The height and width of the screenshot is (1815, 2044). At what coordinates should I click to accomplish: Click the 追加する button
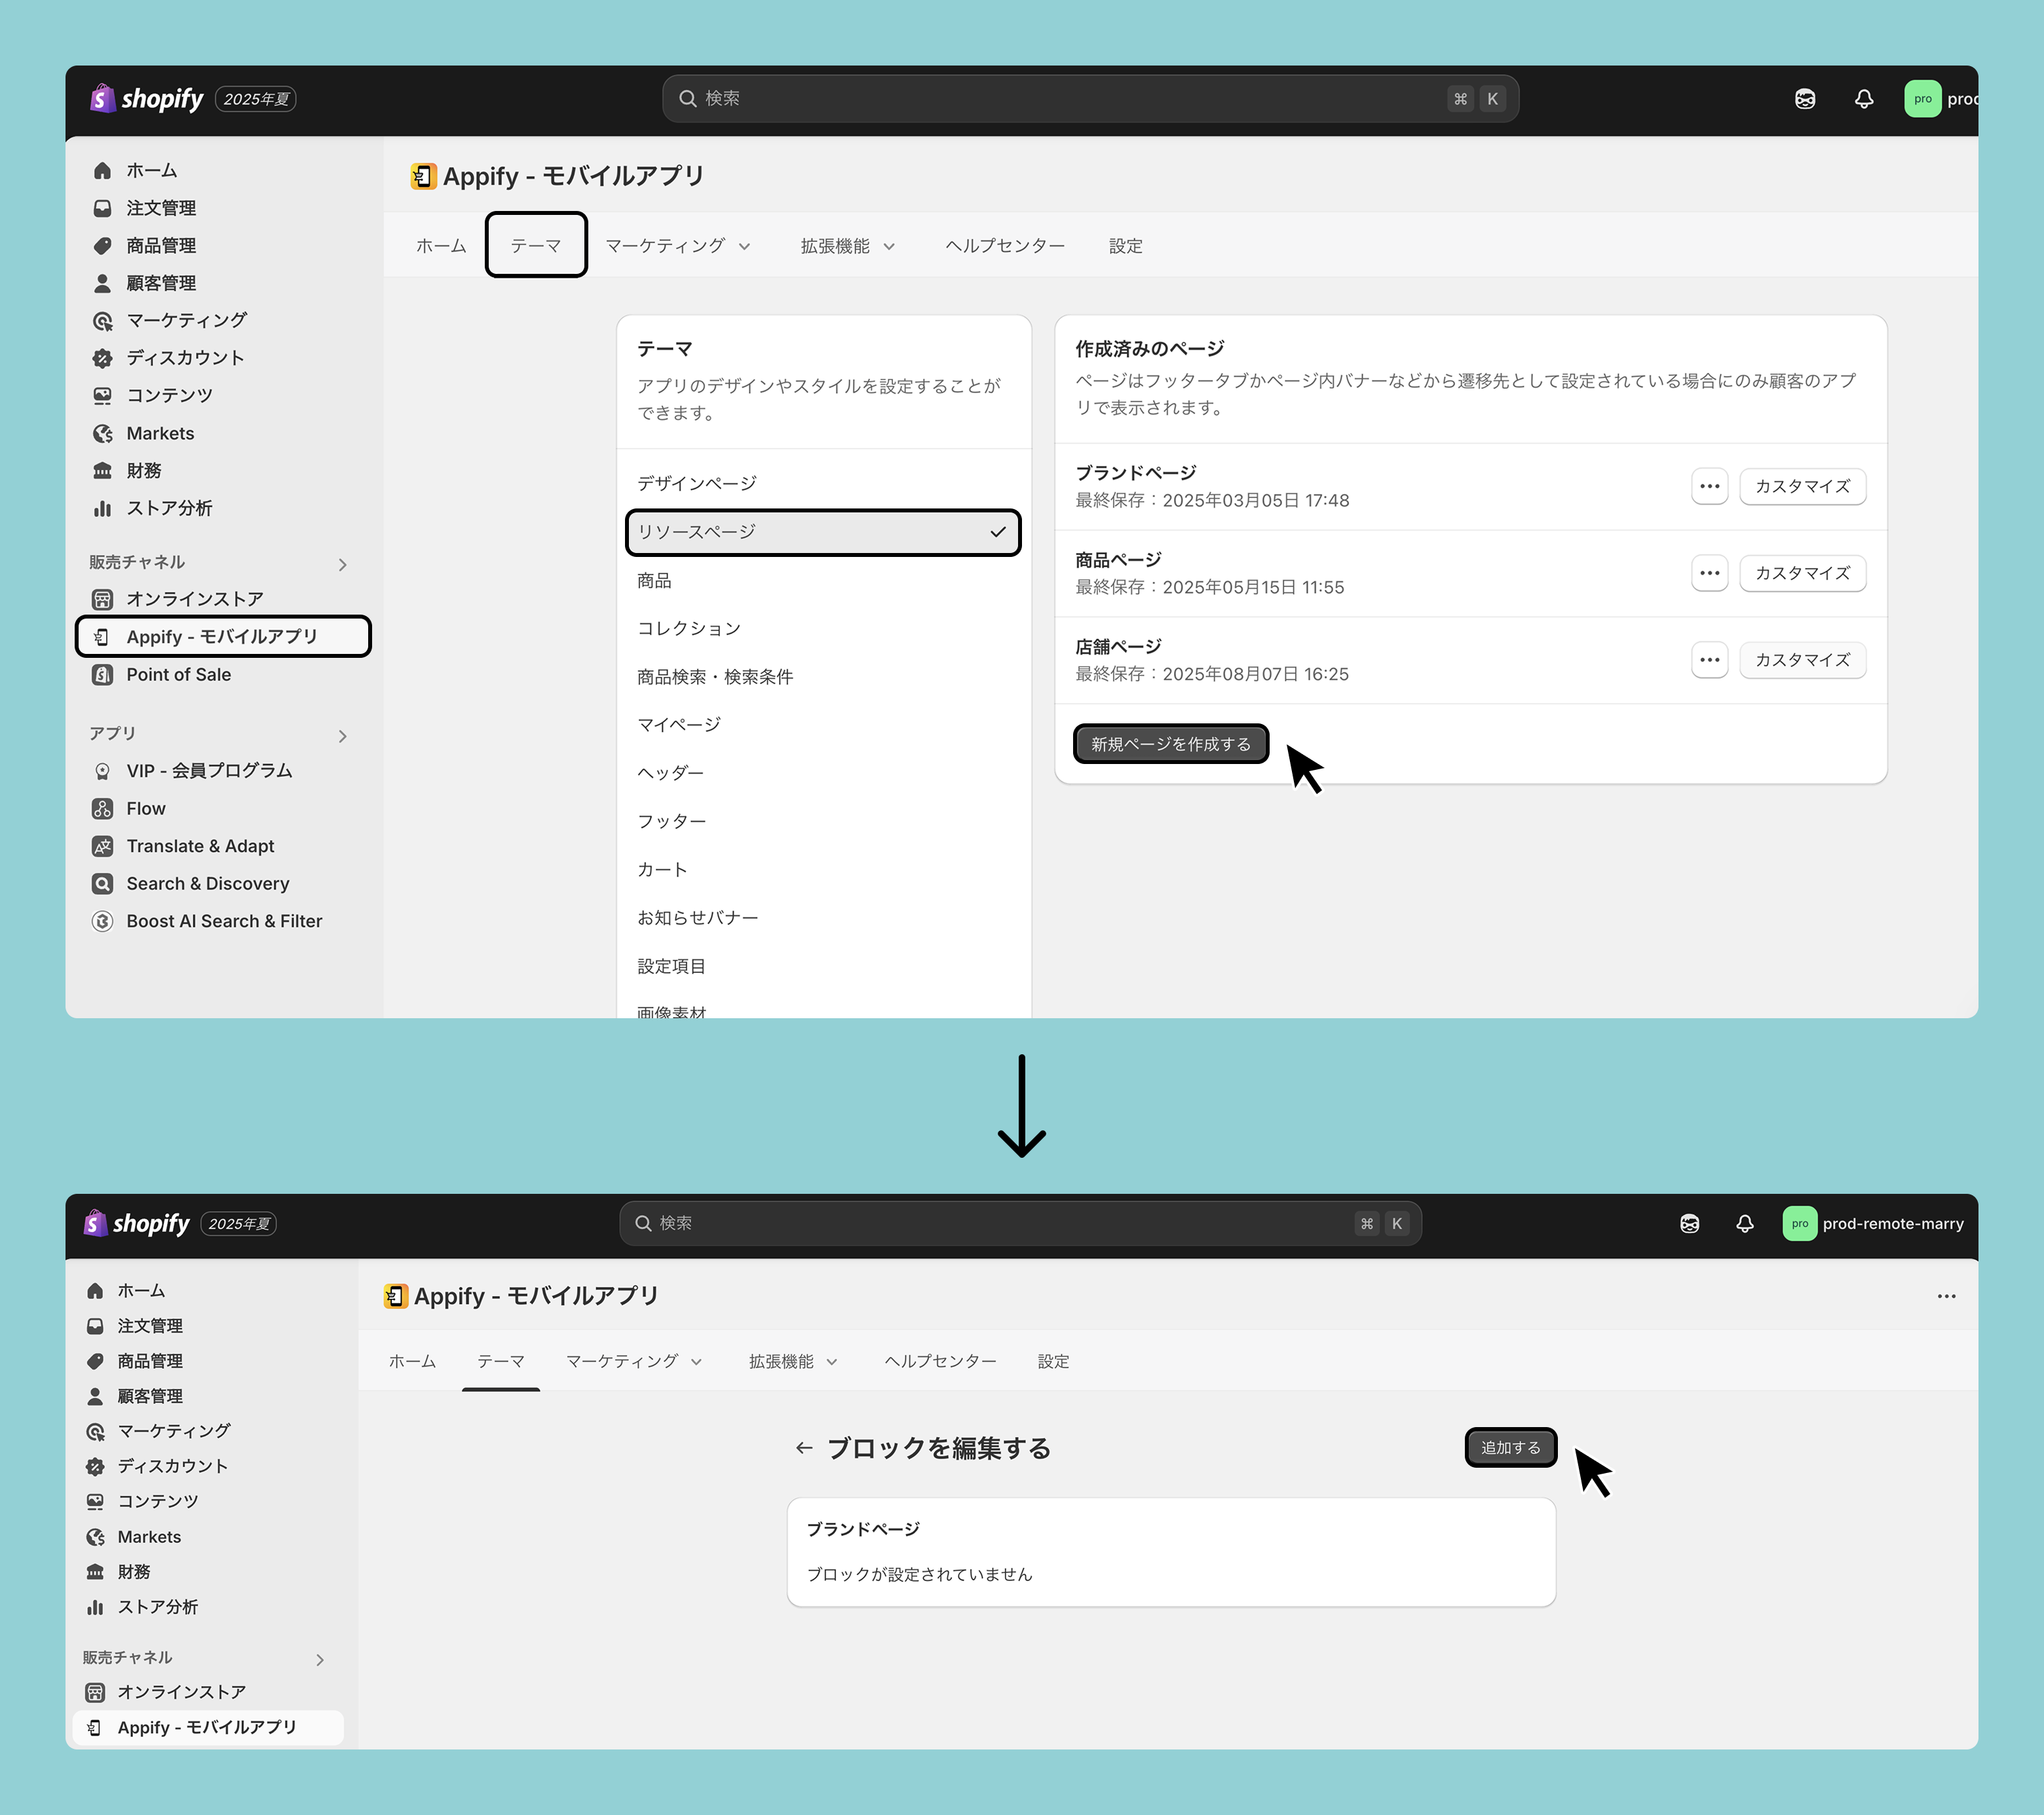pyautogui.click(x=1510, y=1447)
